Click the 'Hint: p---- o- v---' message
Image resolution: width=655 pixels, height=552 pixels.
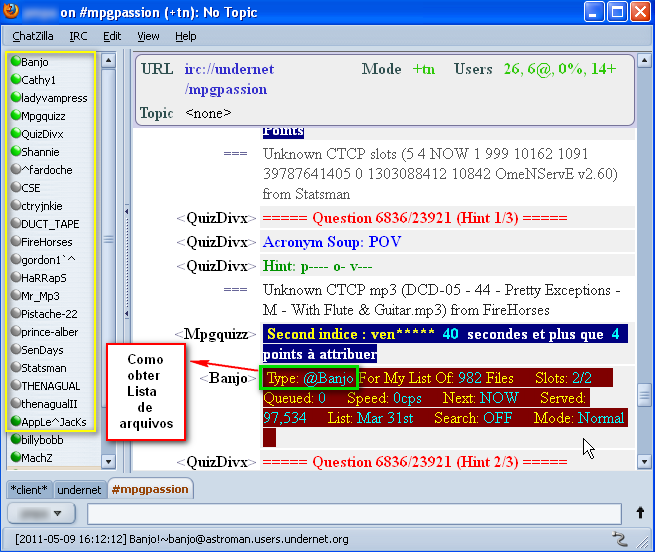coord(317,266)
